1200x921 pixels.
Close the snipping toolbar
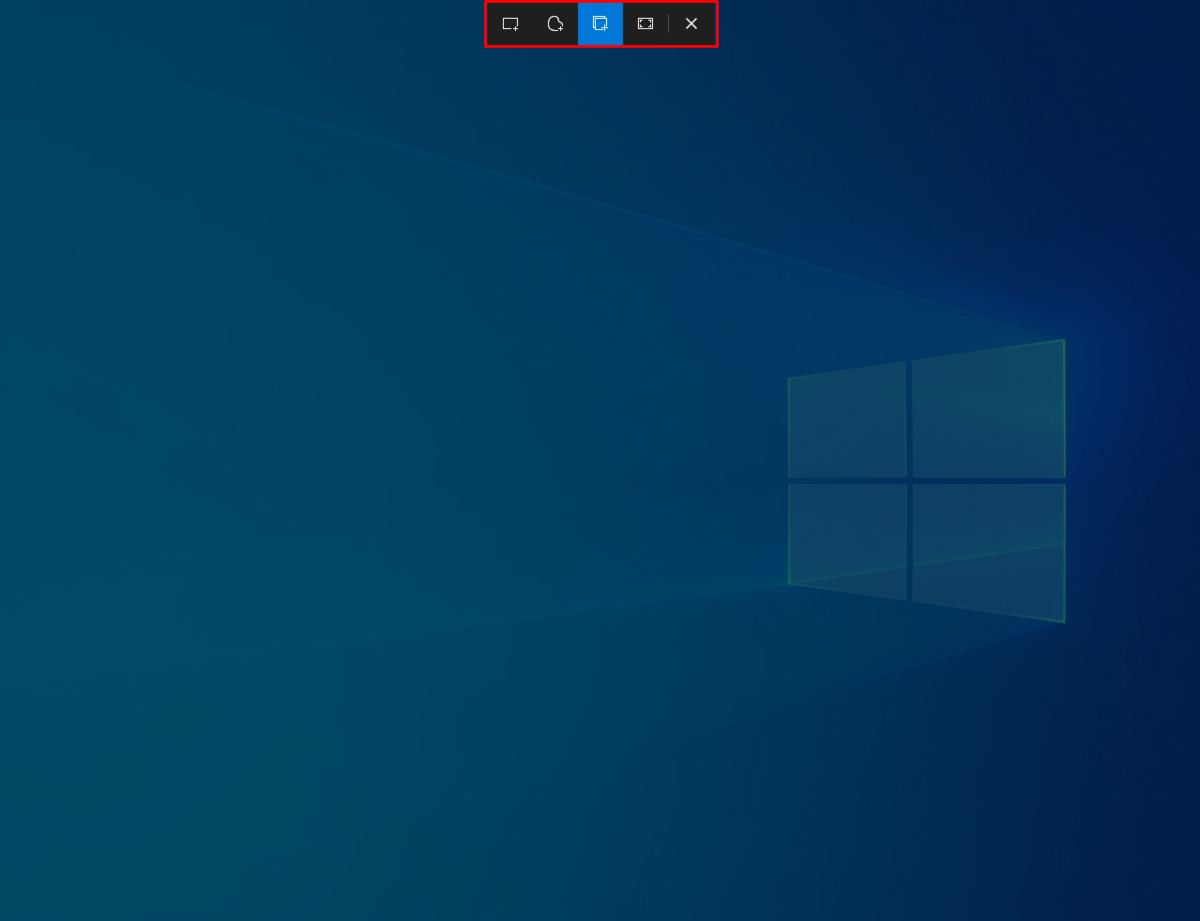[x=692, y=24]
